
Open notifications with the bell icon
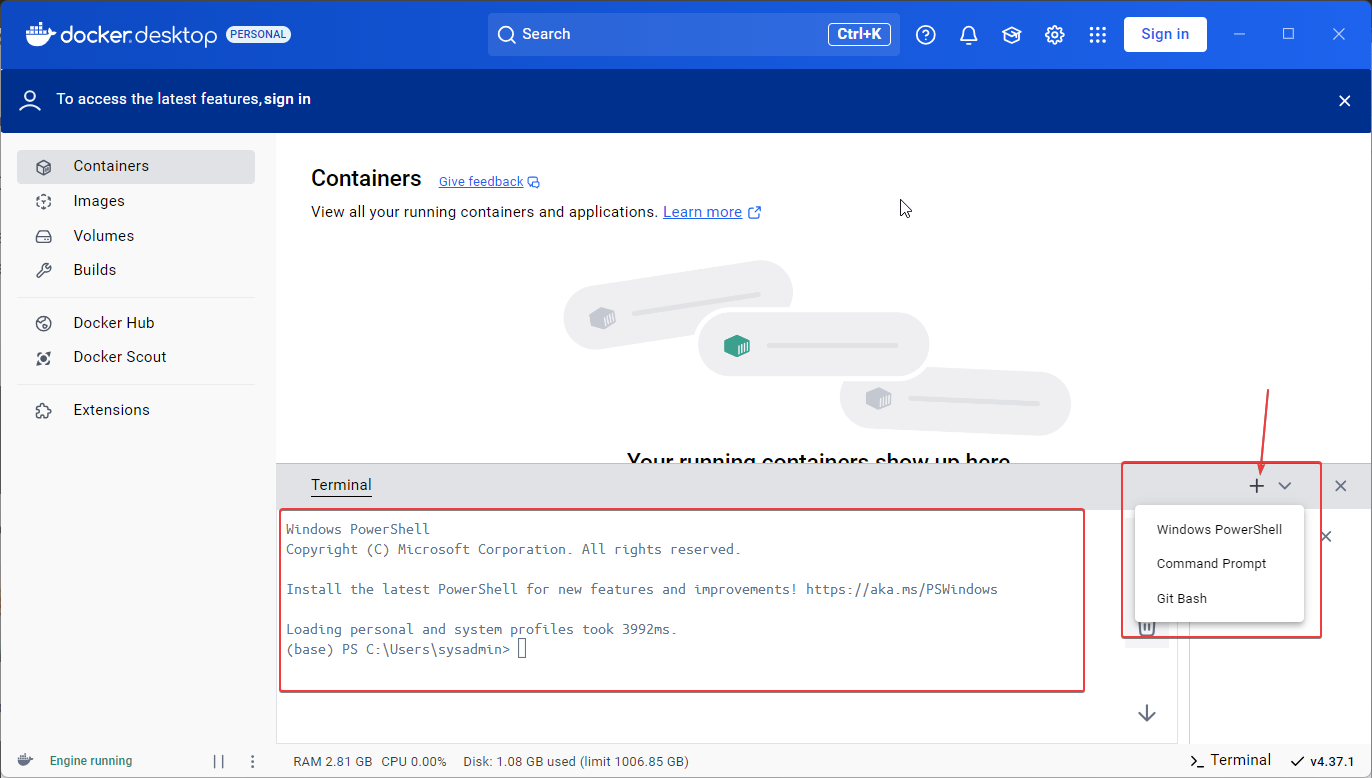pos(969,35)
